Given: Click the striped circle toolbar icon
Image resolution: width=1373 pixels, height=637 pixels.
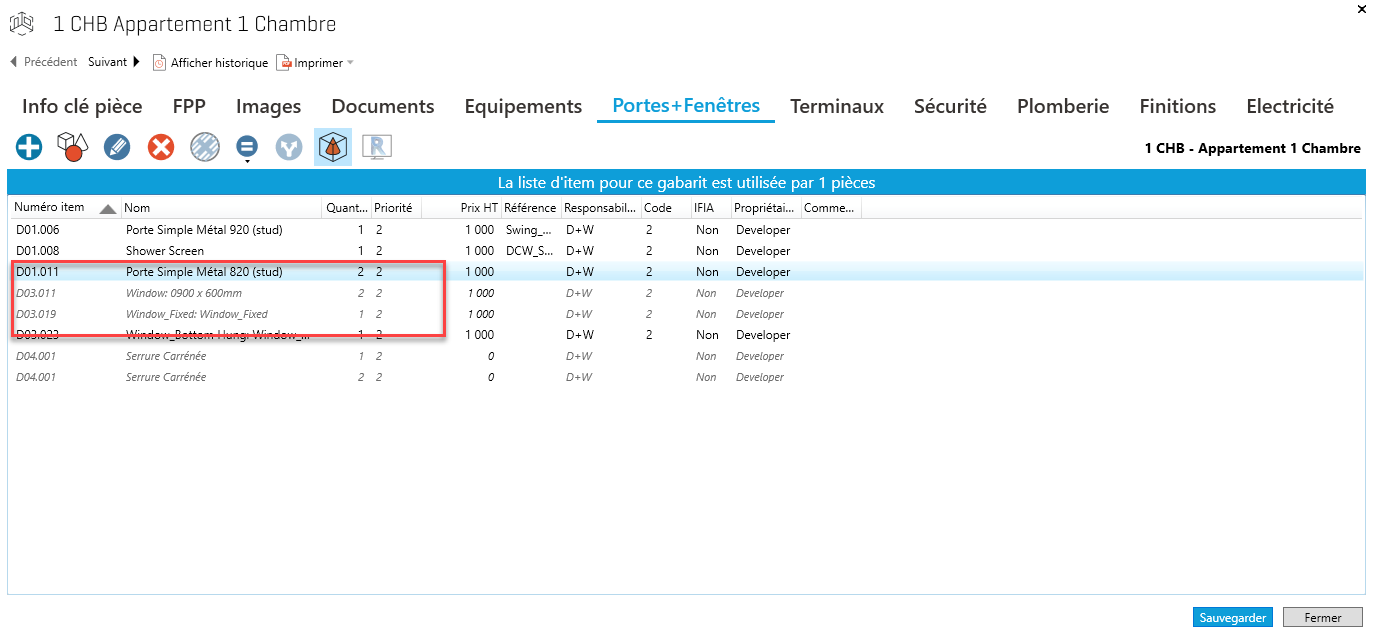Looking at the screenshot, I should (x=204, y=148).
